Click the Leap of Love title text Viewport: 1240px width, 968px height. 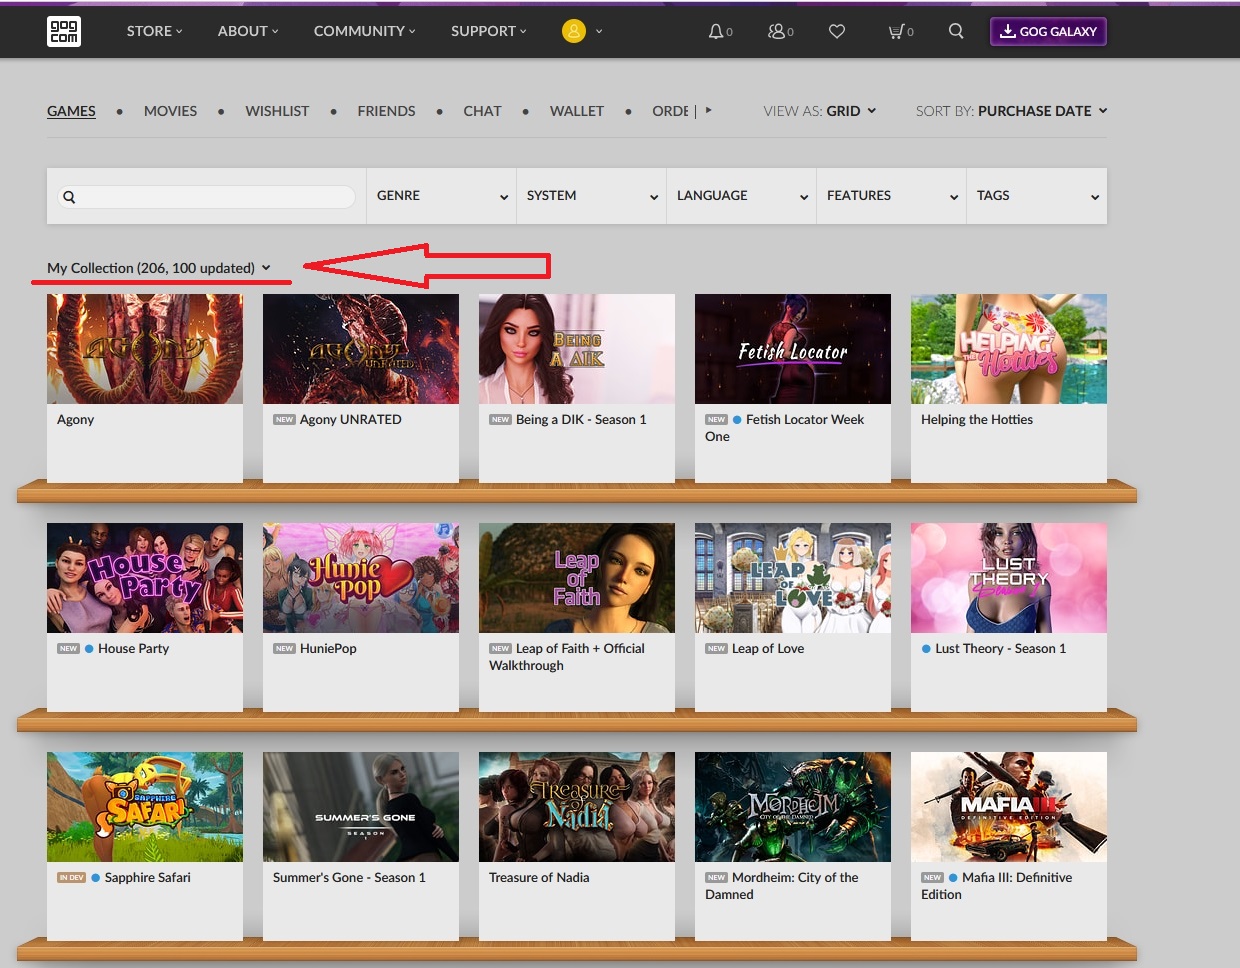pyautogui.click(x=768, y=649)
